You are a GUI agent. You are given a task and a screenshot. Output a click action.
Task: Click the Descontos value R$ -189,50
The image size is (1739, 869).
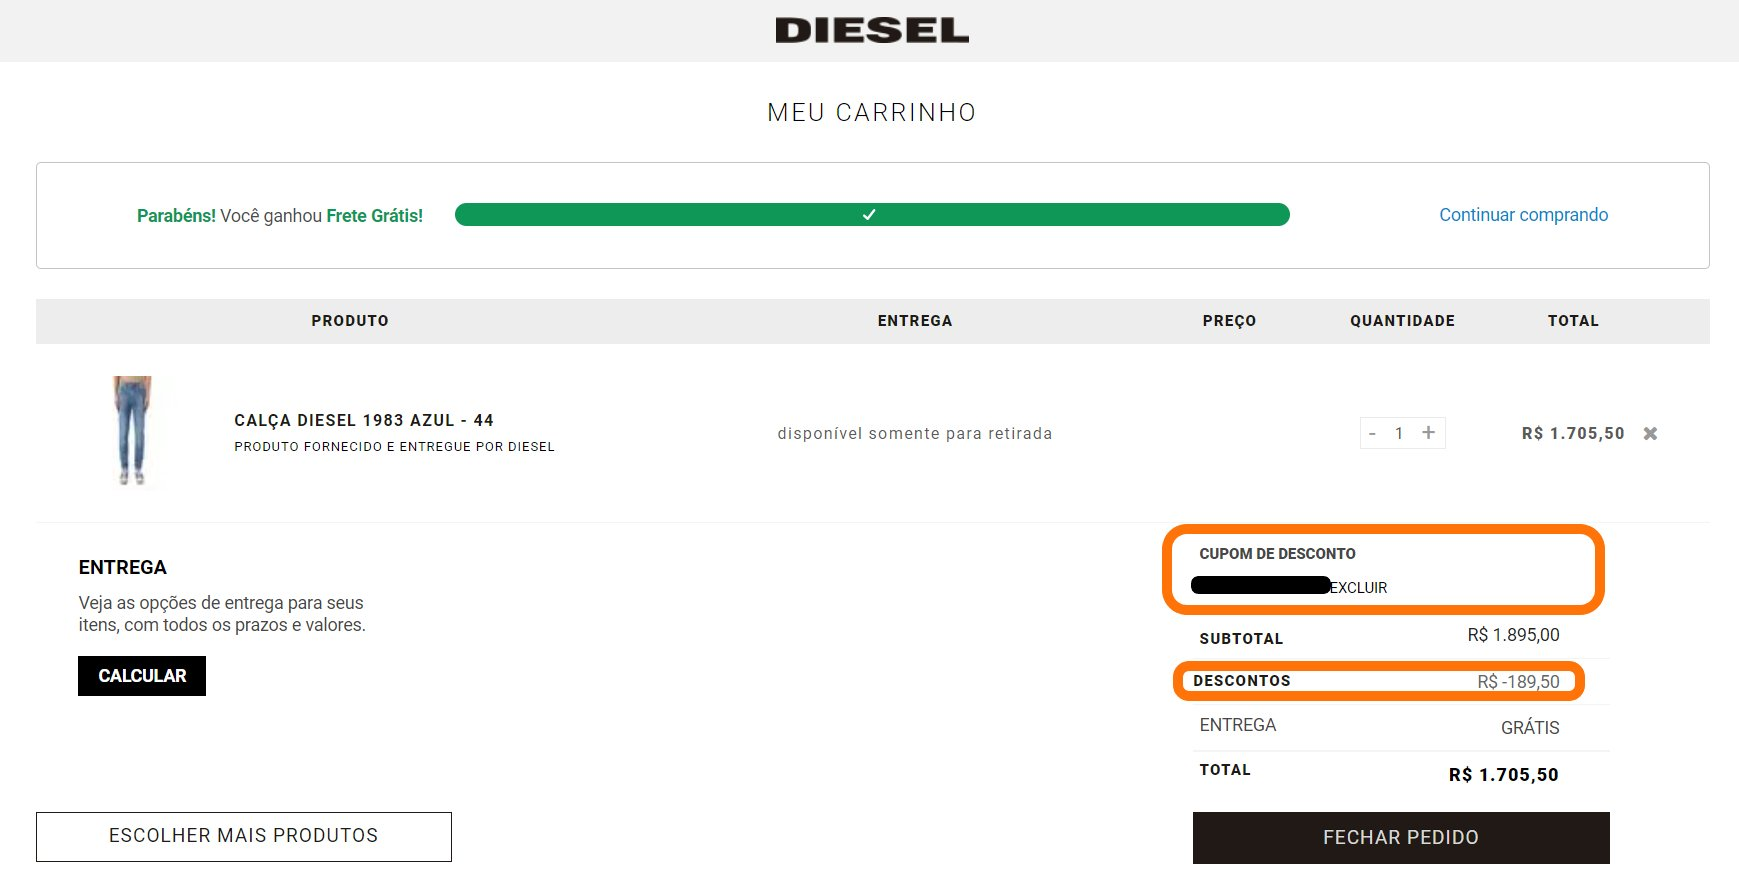coord(1518,682)
